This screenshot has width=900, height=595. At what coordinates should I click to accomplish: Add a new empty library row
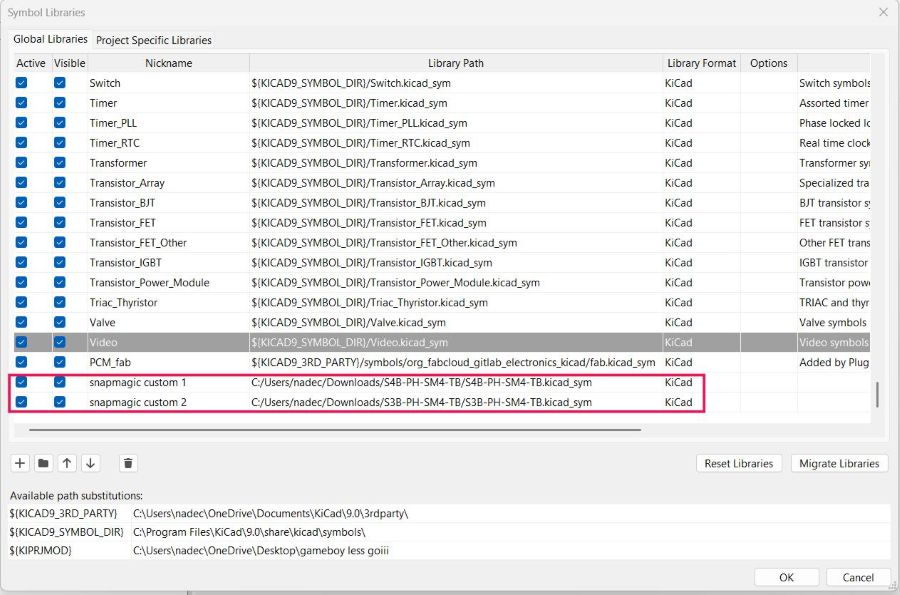(20, 463)
